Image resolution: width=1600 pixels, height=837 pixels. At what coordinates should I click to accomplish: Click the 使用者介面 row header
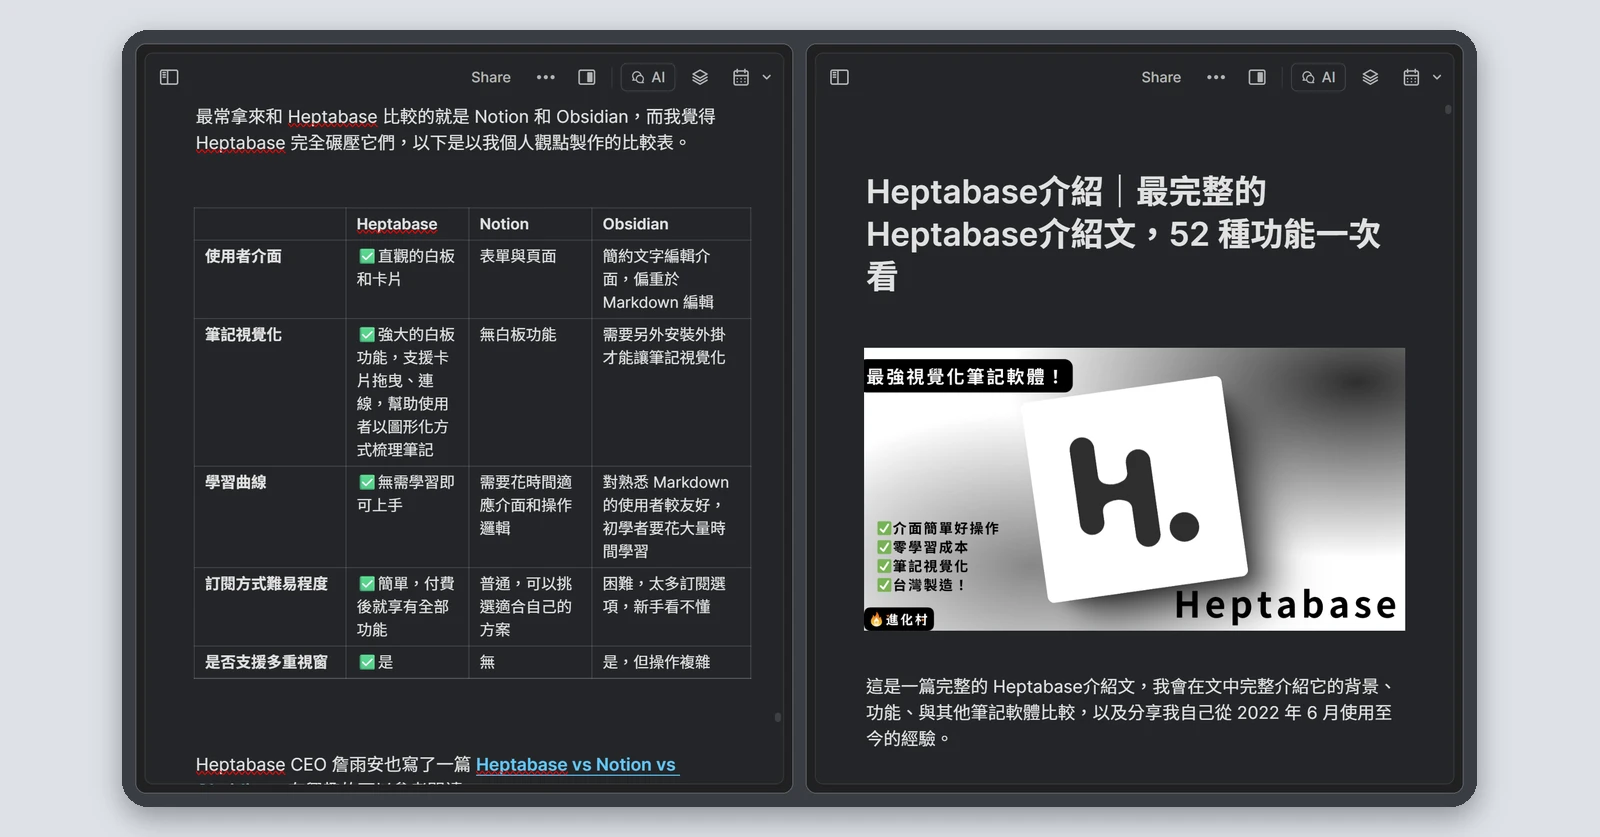pyautogui.click(x=270, y=279)
